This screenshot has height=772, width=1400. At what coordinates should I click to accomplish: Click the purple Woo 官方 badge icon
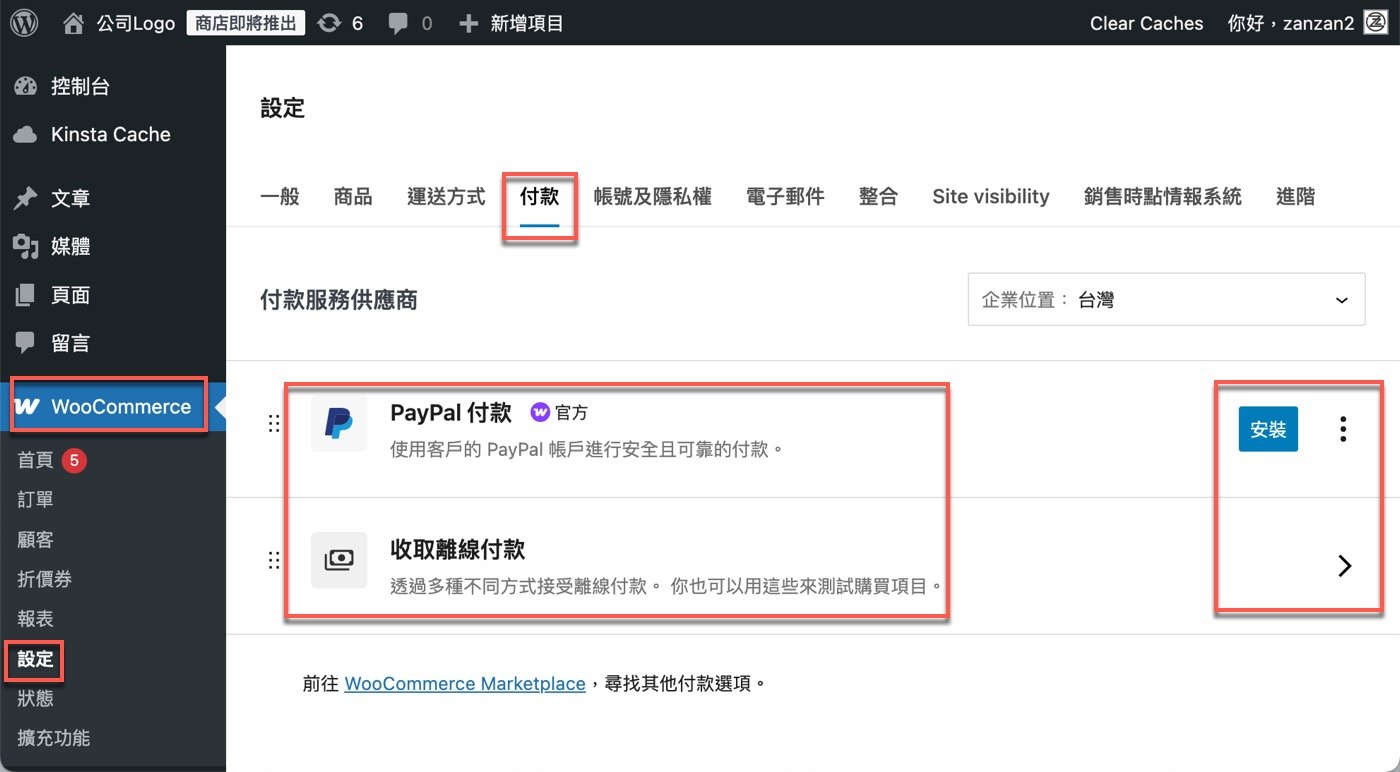click(x=540, y=412)
